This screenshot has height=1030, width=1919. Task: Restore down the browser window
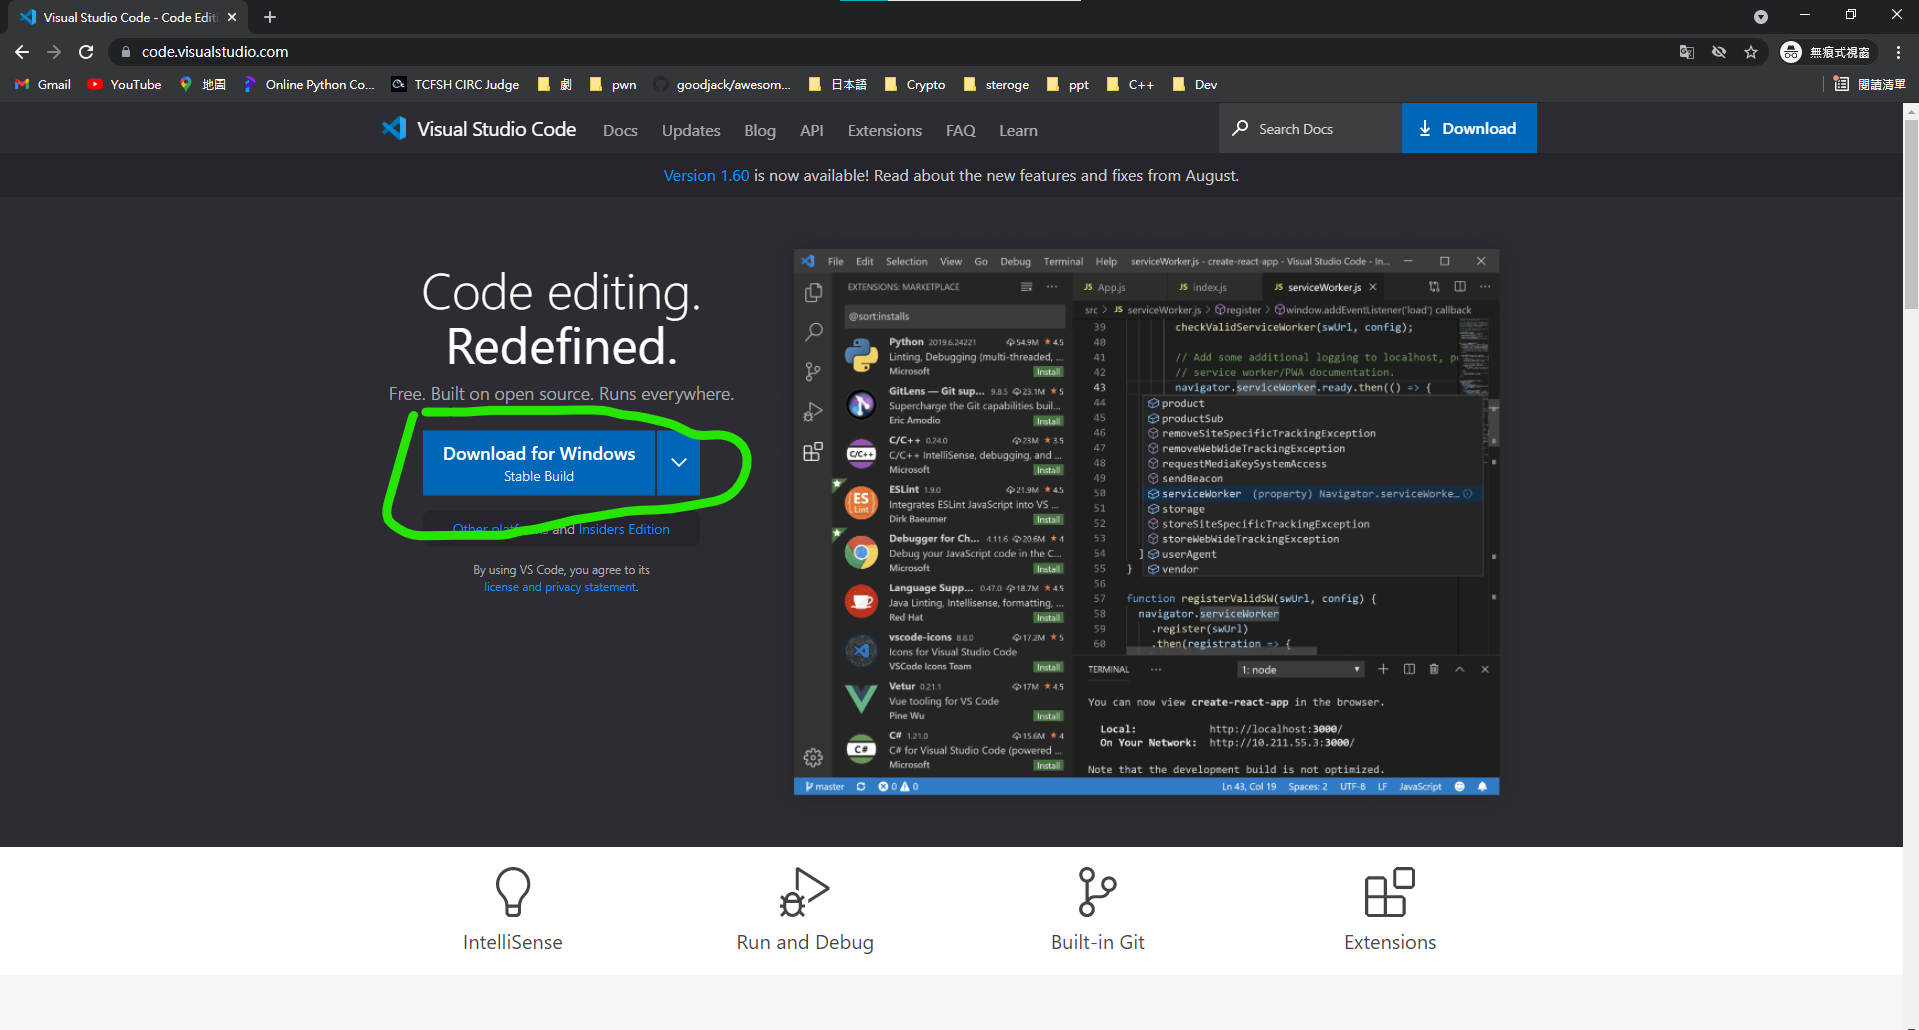coord(1851,14)
